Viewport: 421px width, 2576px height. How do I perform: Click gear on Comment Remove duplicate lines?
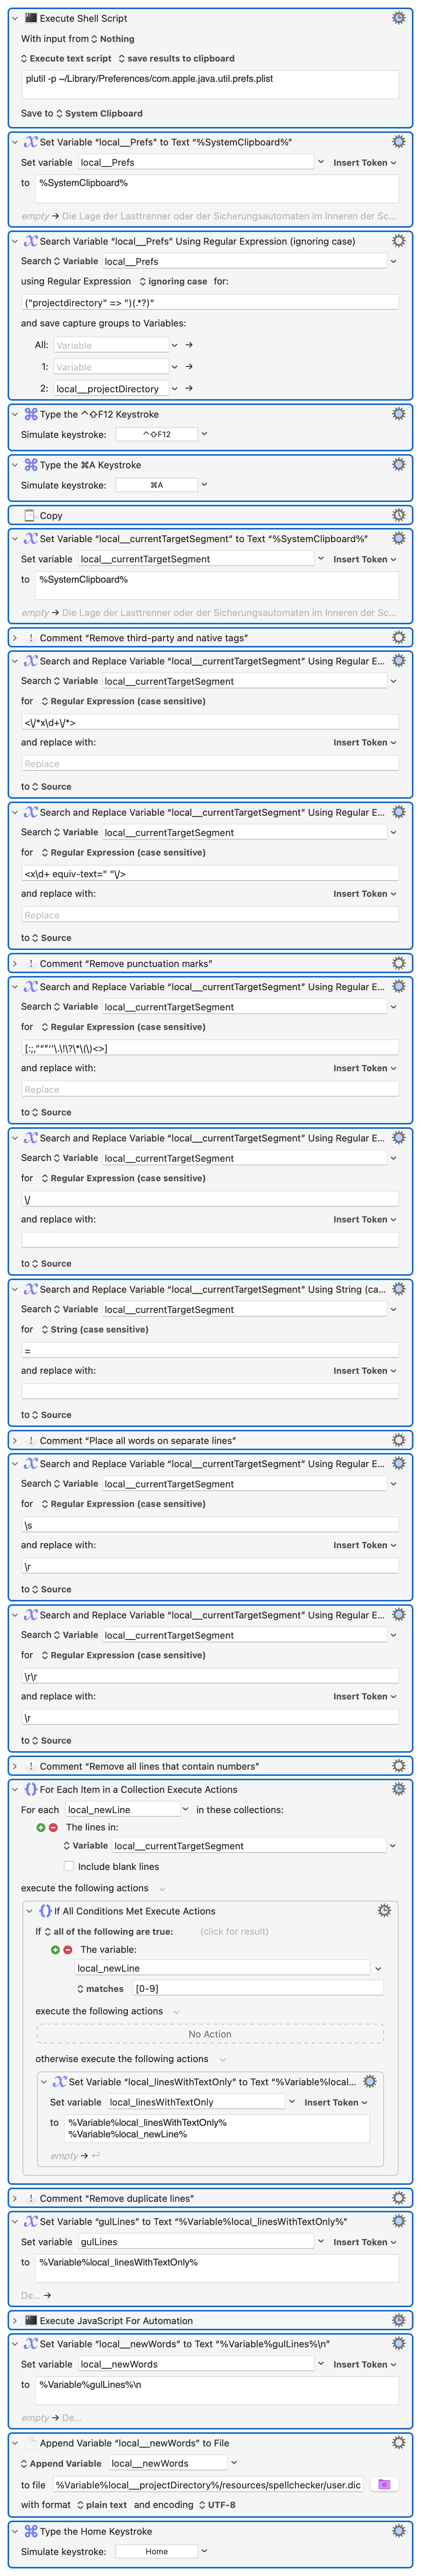pyautogui.click(x=398, y=2198)
